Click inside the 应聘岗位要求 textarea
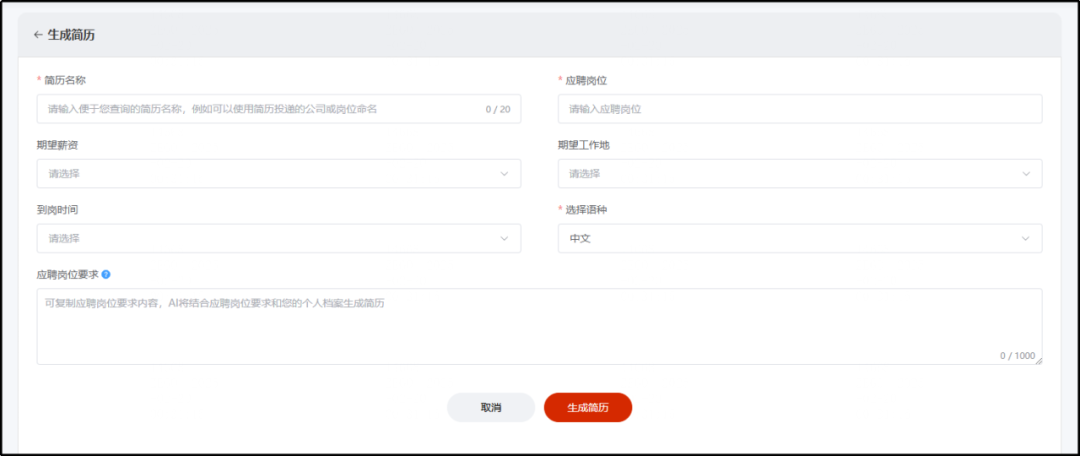This screenshot has width=1080, height=456. (539, 327)
